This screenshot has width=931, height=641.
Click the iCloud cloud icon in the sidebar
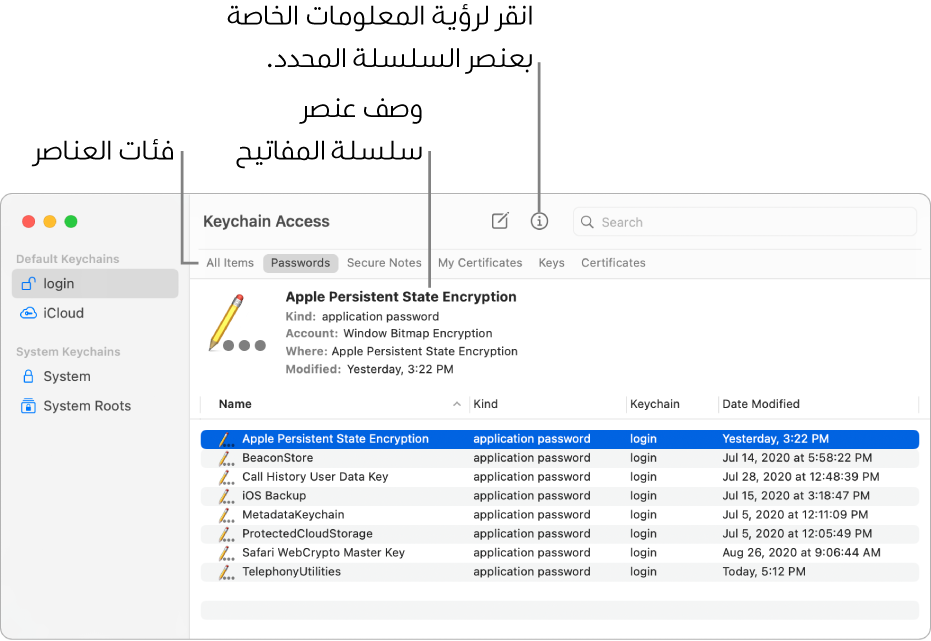pos(29,313)
